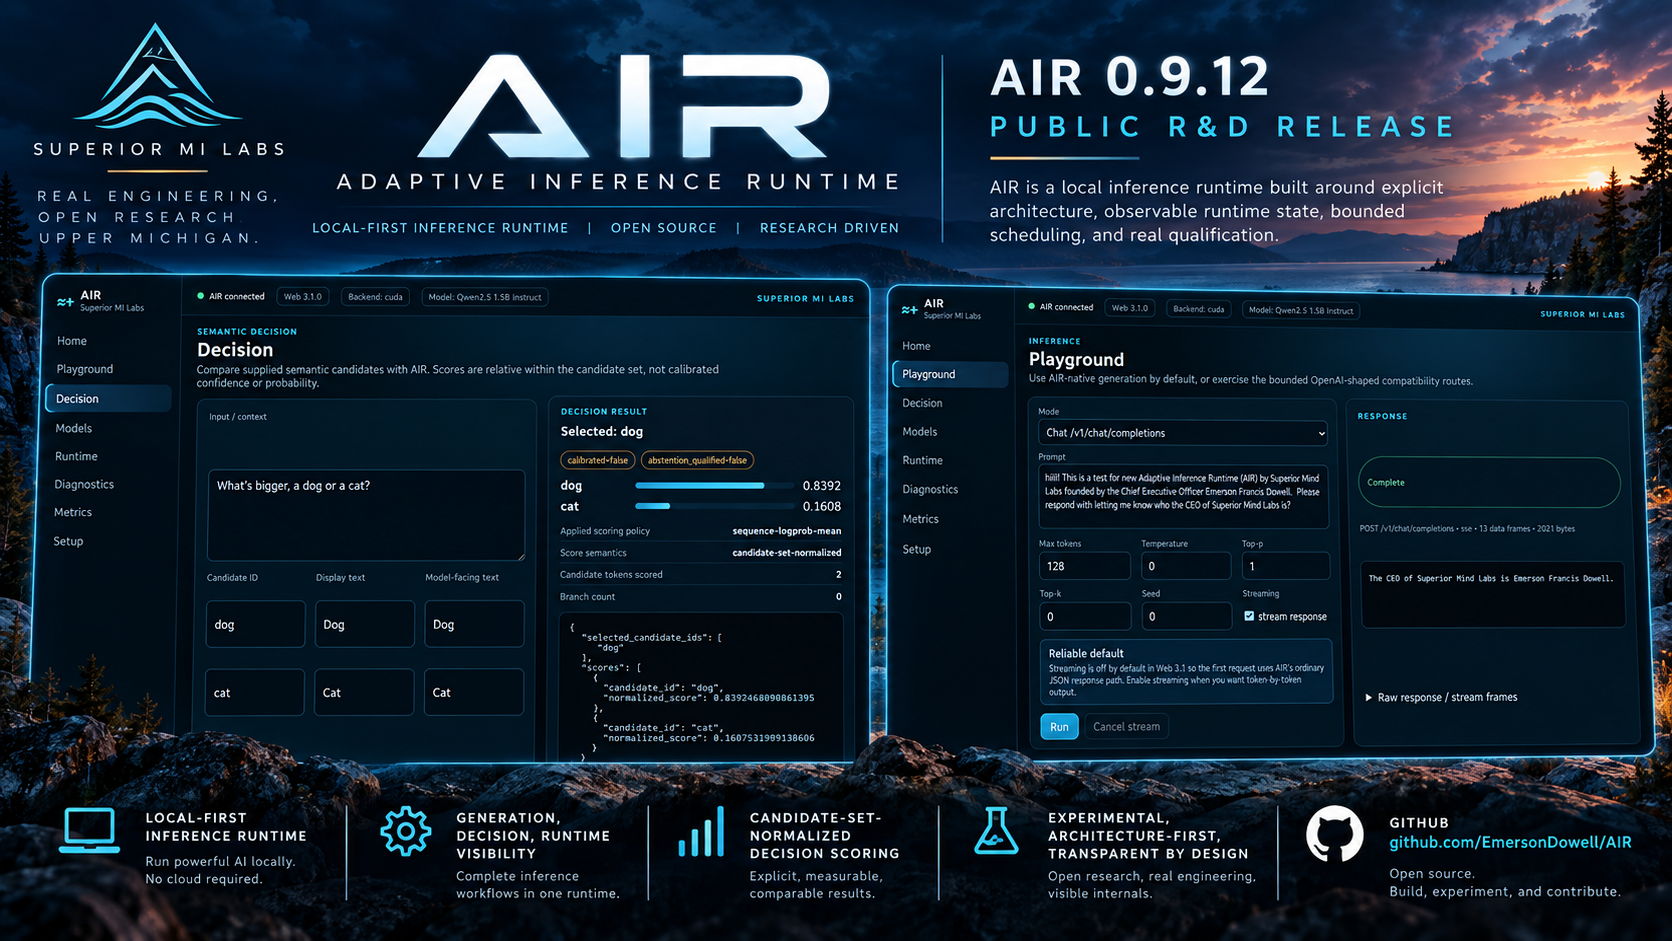Click the Run button
Image resolution: width=1672 pixels, height=941 pixels.
click(x=1059, y=727)
